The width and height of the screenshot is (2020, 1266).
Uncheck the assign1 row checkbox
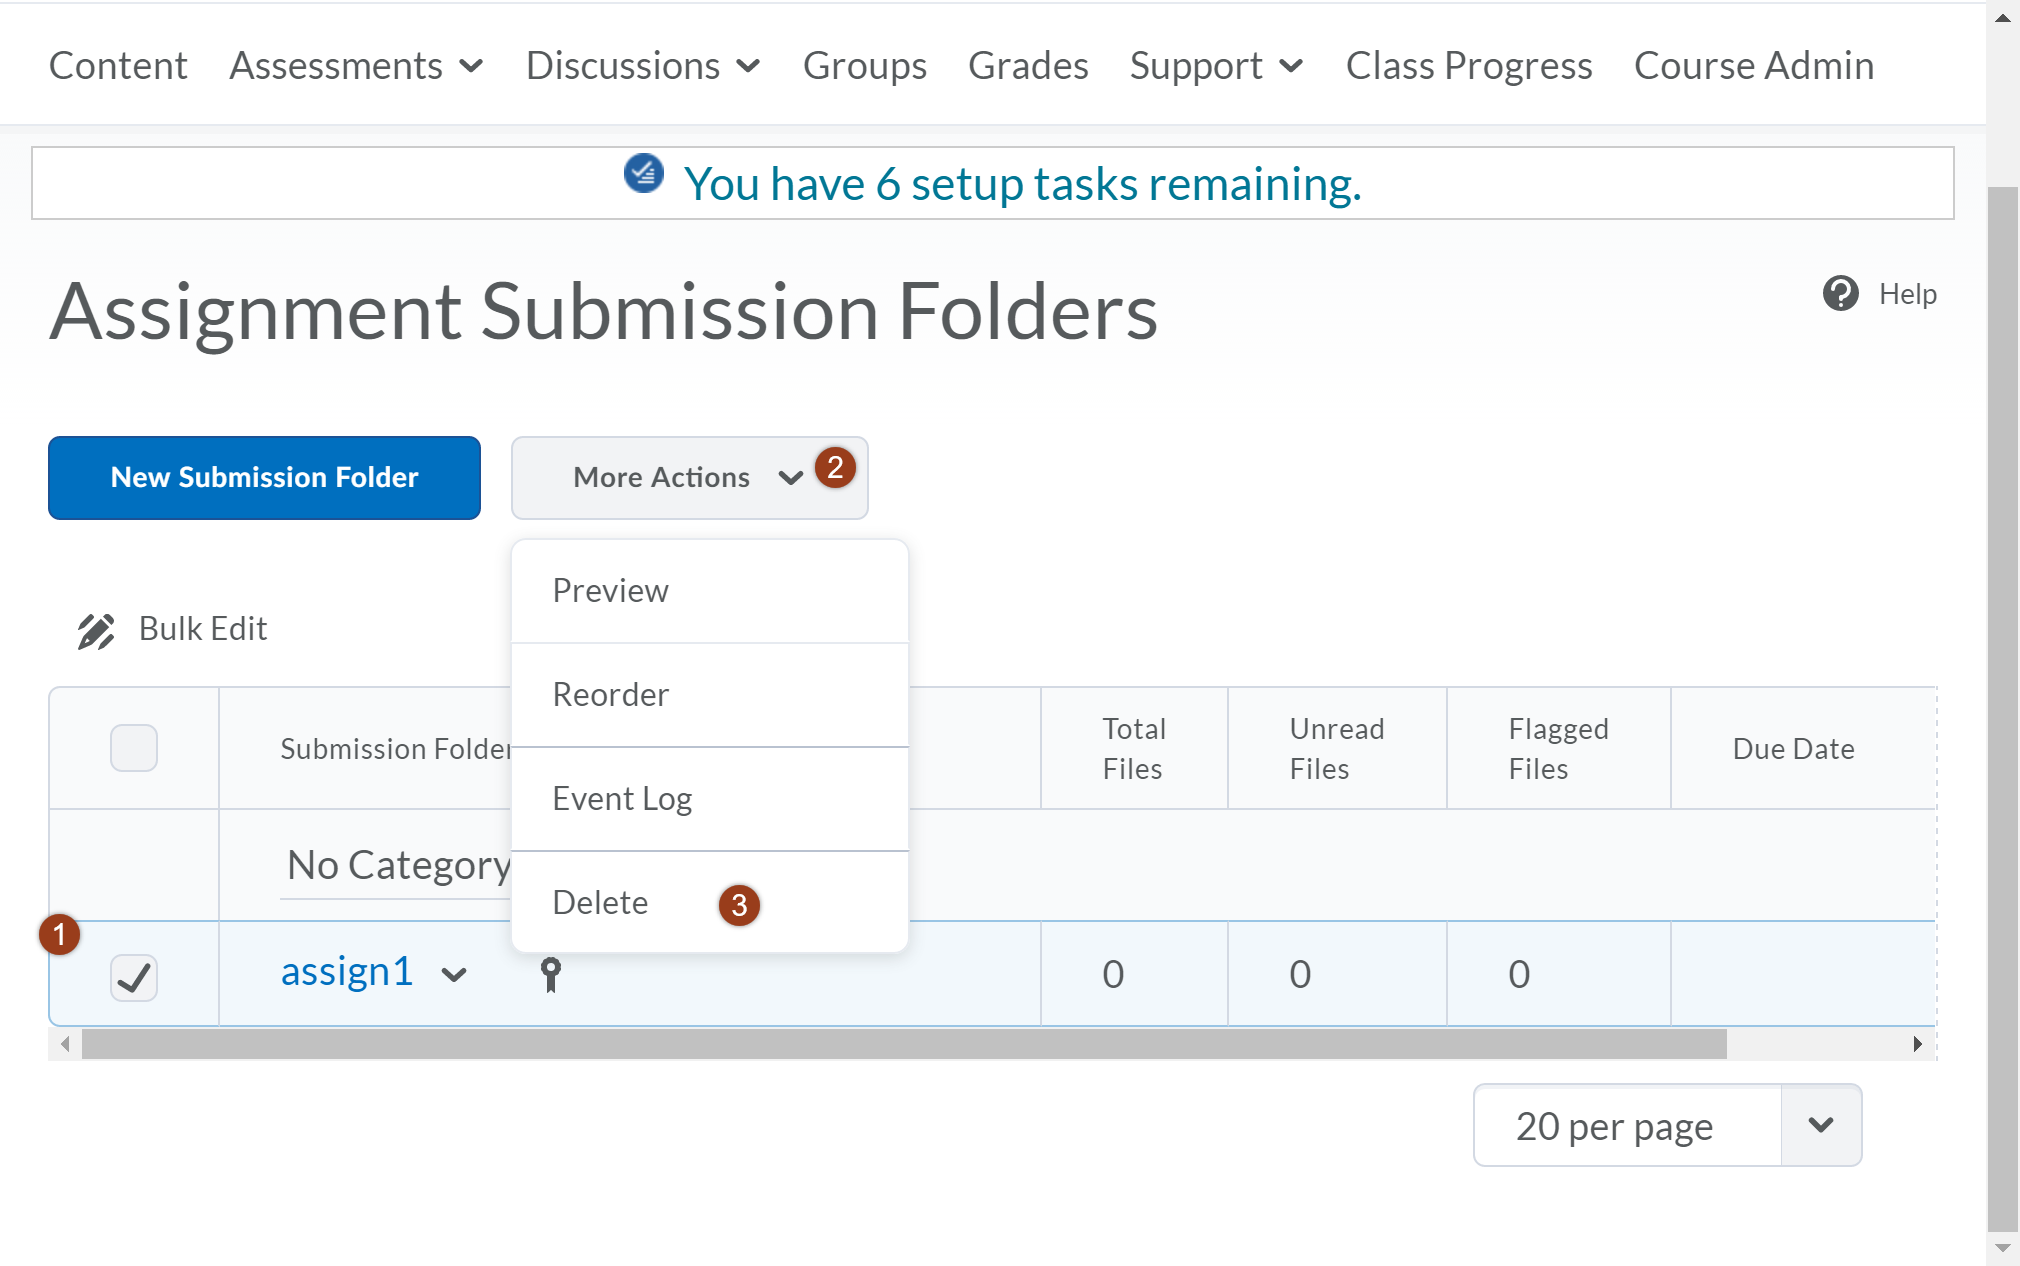(x=134, y=977)
